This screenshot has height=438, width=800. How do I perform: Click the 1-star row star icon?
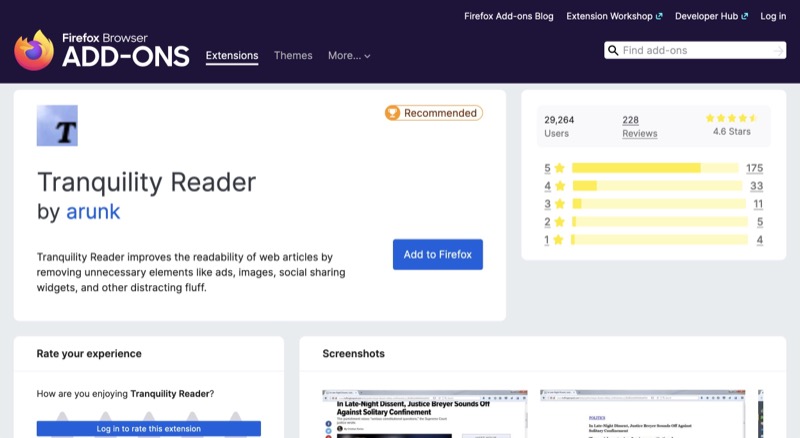click(560, 240)
